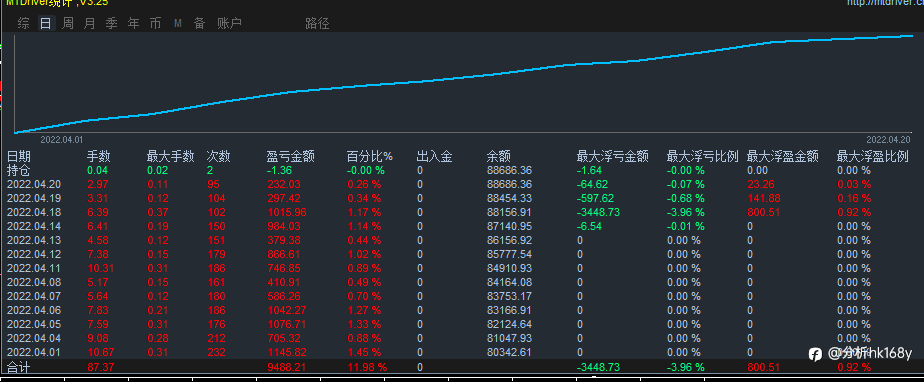
Task: Click the floating profit value 23.26
Action: [761, 184]
